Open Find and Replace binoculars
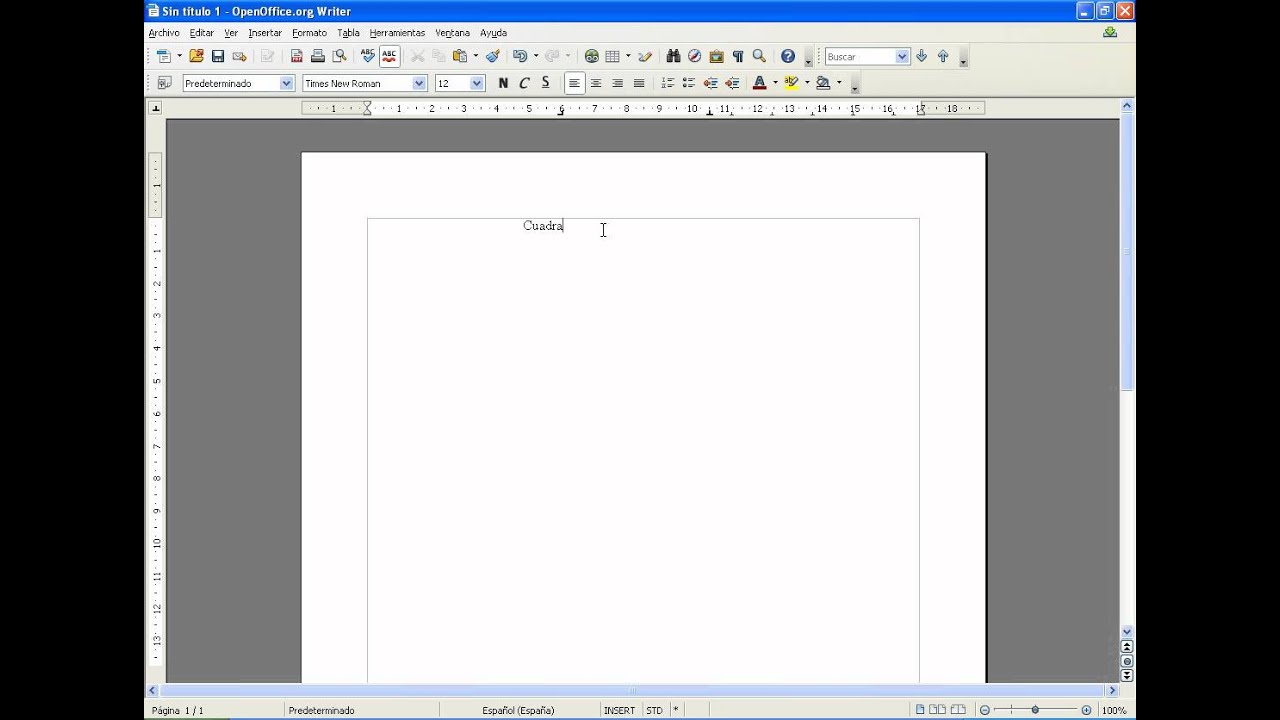 (x=673, y=57)
